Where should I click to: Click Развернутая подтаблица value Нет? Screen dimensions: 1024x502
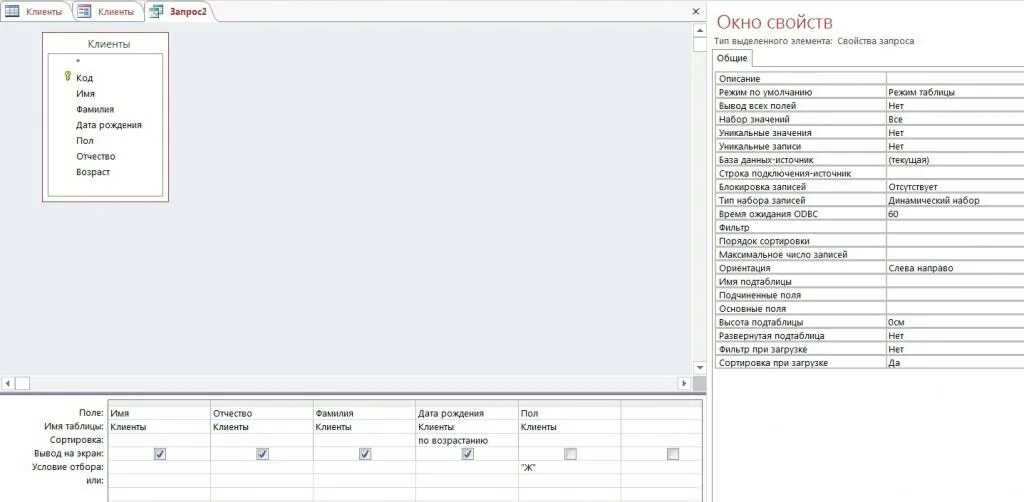pyautogui.click(x=955, y=336)
